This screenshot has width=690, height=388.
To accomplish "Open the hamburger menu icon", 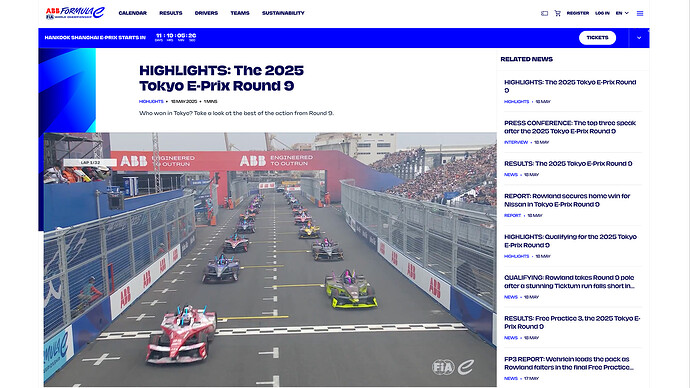I will [640, 13].
